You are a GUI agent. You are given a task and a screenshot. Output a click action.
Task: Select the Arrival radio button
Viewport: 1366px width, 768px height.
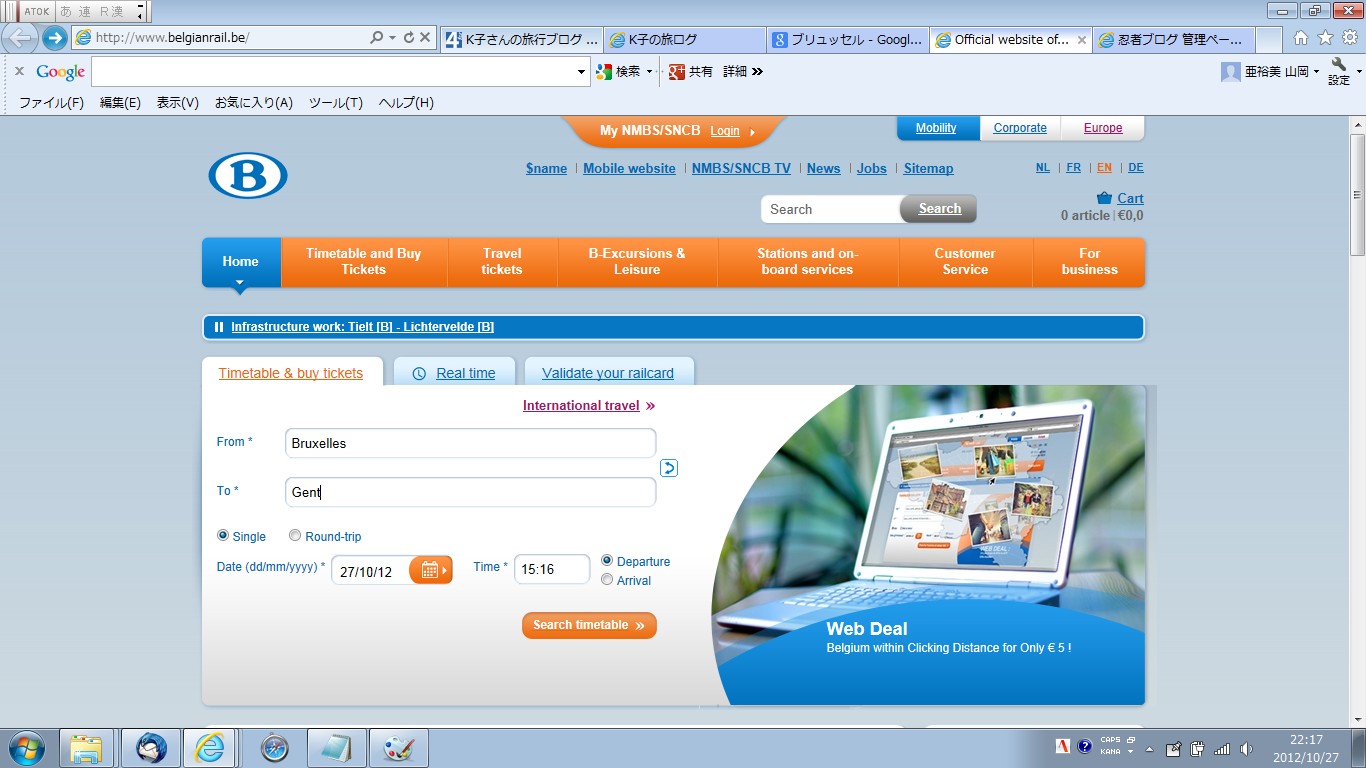[607, 580]
